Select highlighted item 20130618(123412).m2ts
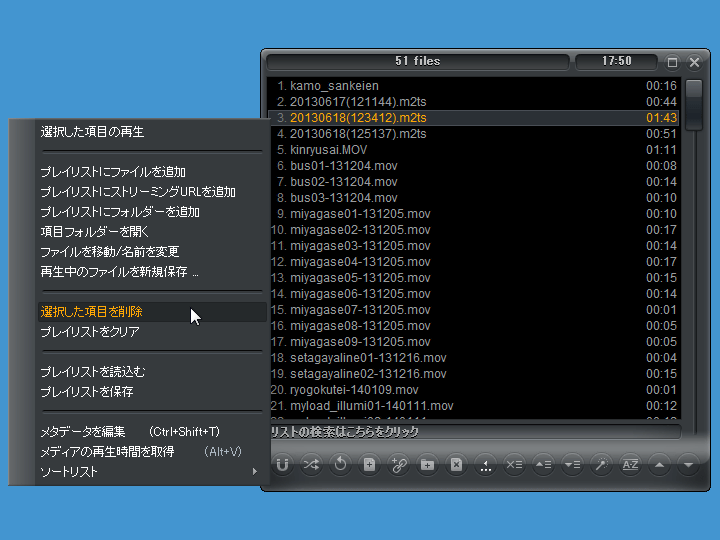720x540 pixels. (474, 118)
